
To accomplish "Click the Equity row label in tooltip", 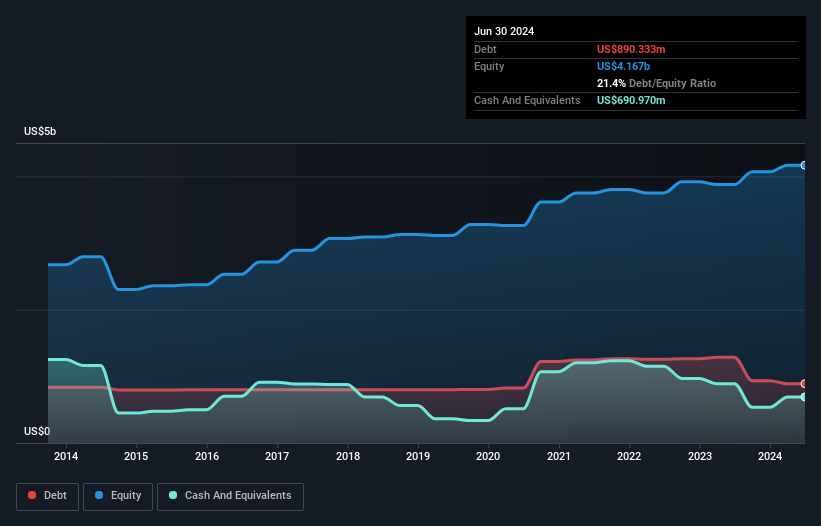I will [489, 66].
